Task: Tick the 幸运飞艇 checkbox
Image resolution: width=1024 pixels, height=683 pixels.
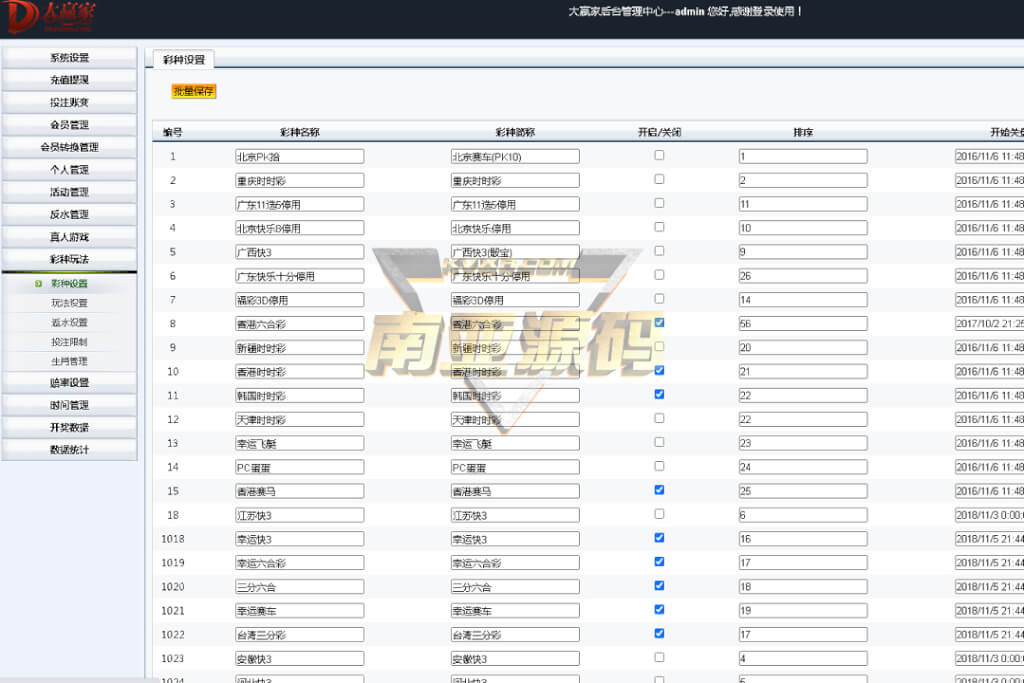Action: click(659, 442)
